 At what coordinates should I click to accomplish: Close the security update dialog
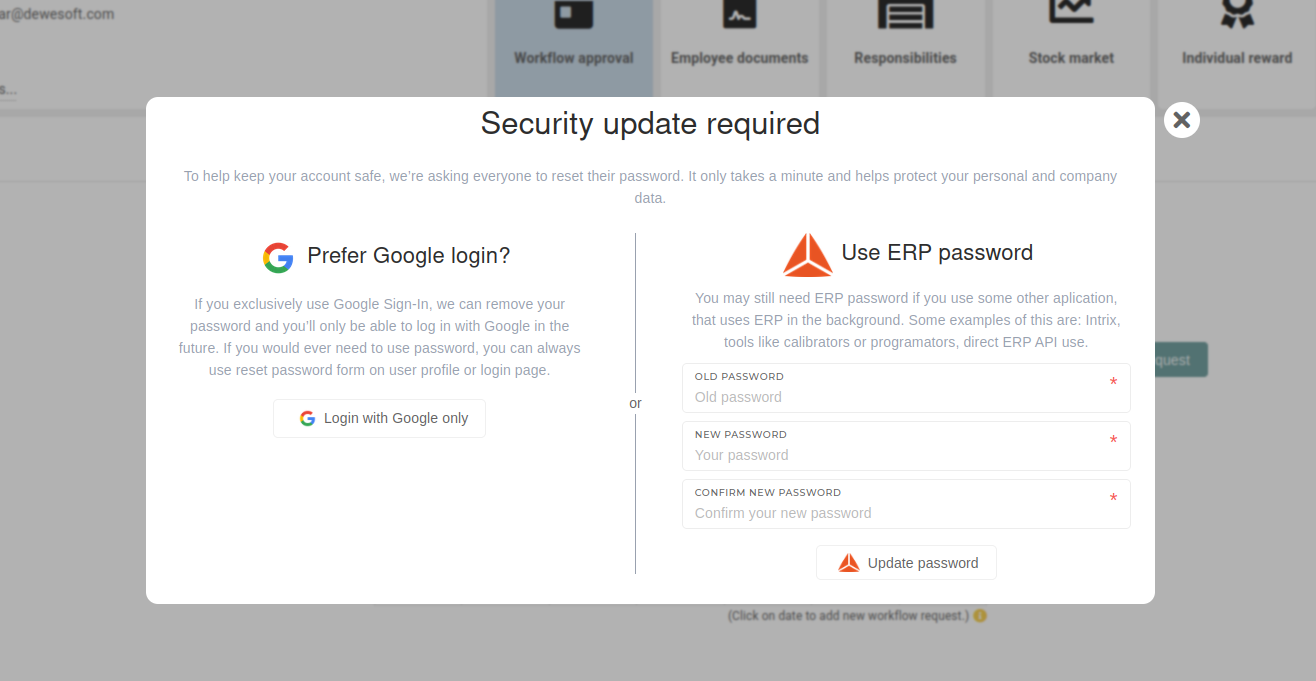[1182, 120]
